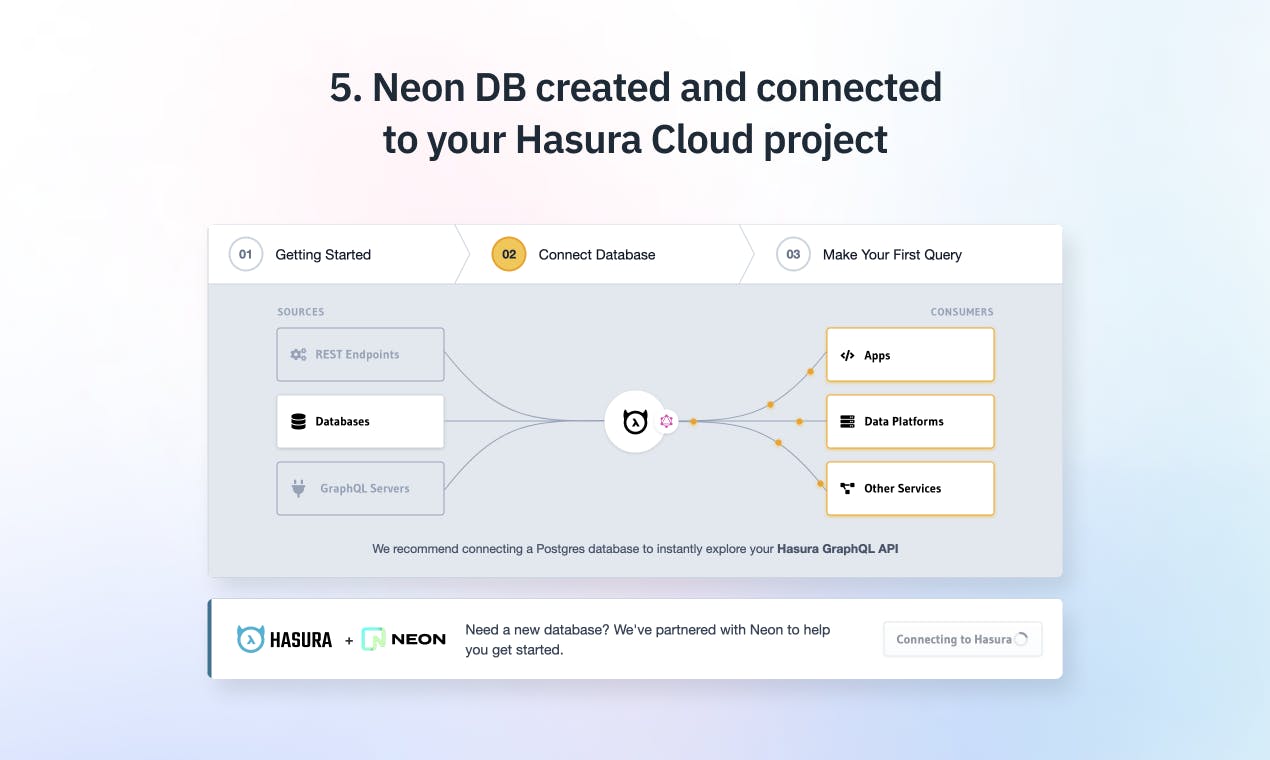Choose the Data Platforms consumer card
This screenshot has height=760, width=1270.
[x=910, y=421]
